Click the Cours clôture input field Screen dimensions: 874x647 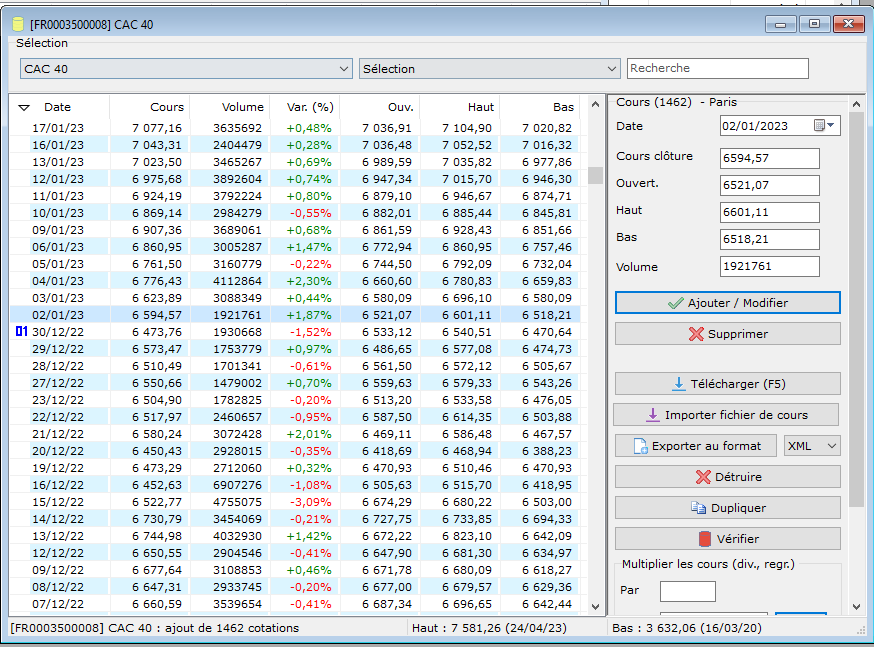770,158
